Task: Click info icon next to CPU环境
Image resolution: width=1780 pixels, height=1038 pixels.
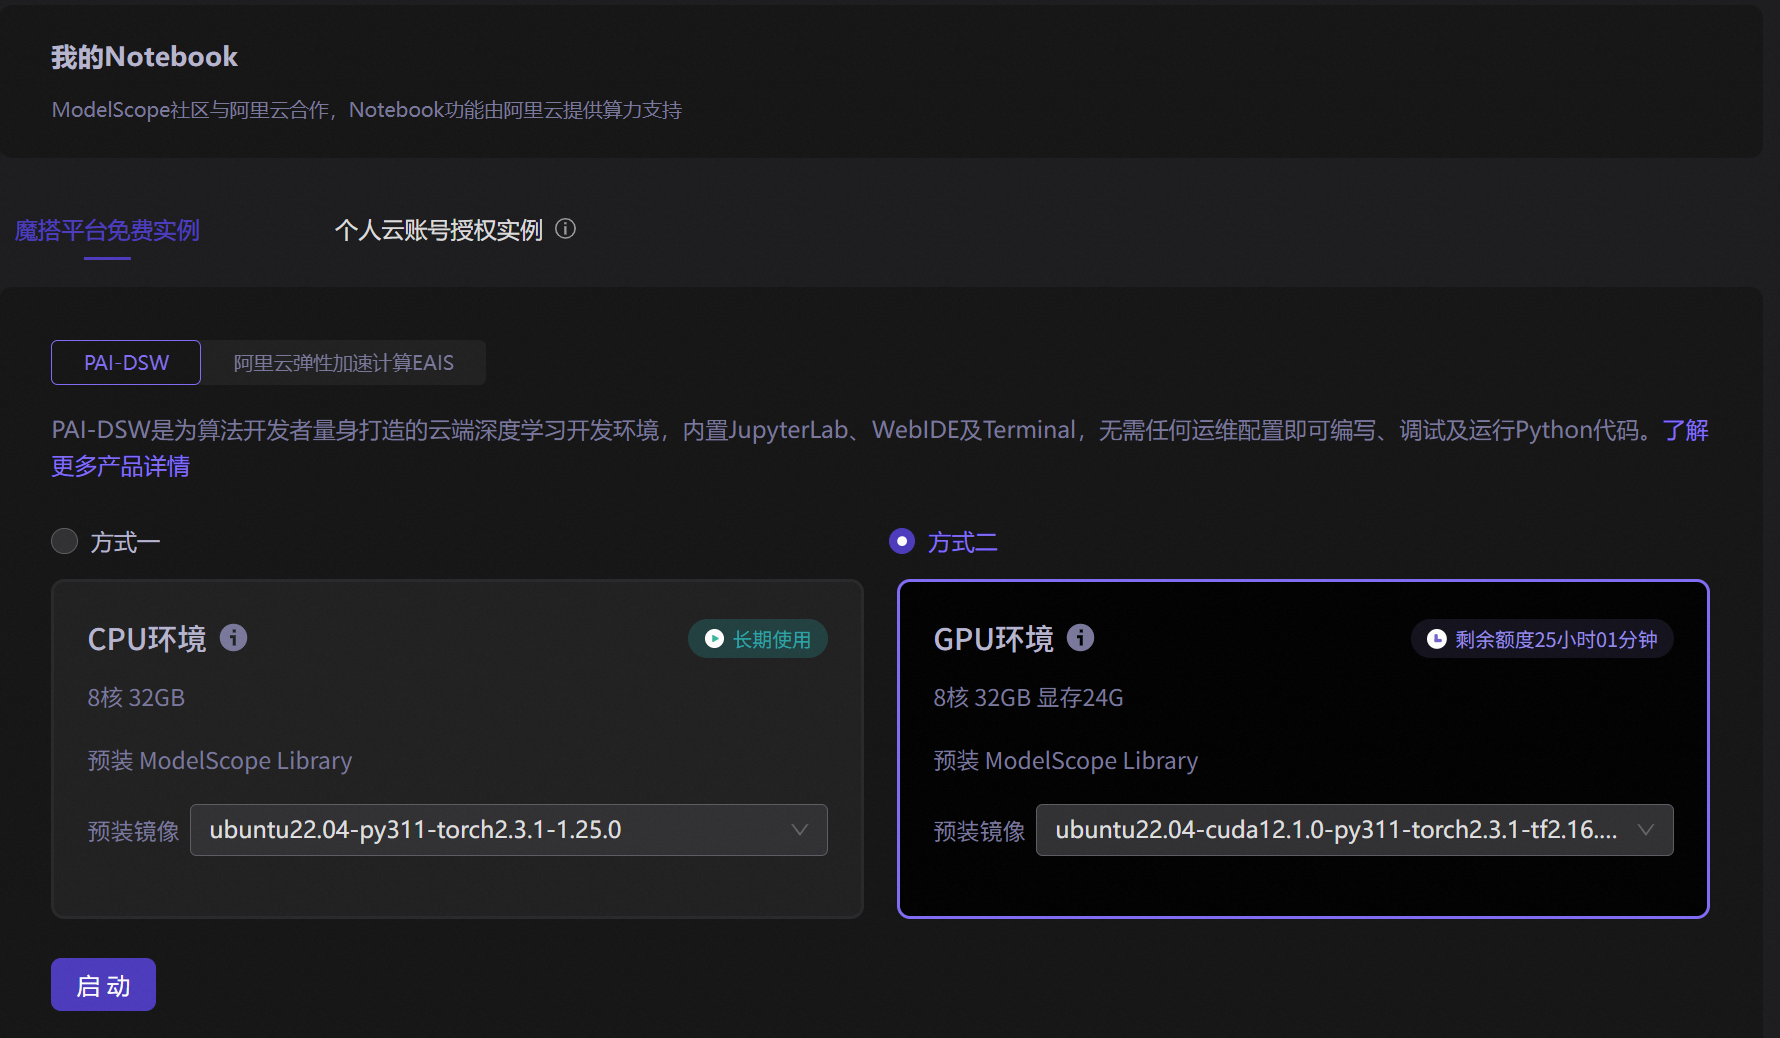Action: coord(233,638)
